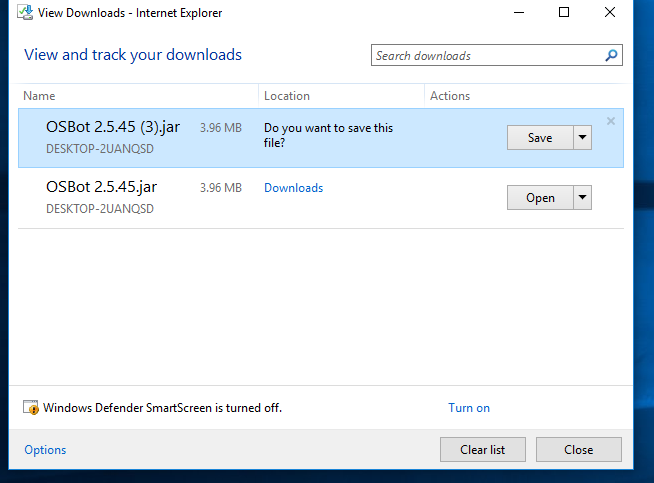The image size is (654, 483).
Task: Click the search magnifier icon
Action: pos(611,55)
